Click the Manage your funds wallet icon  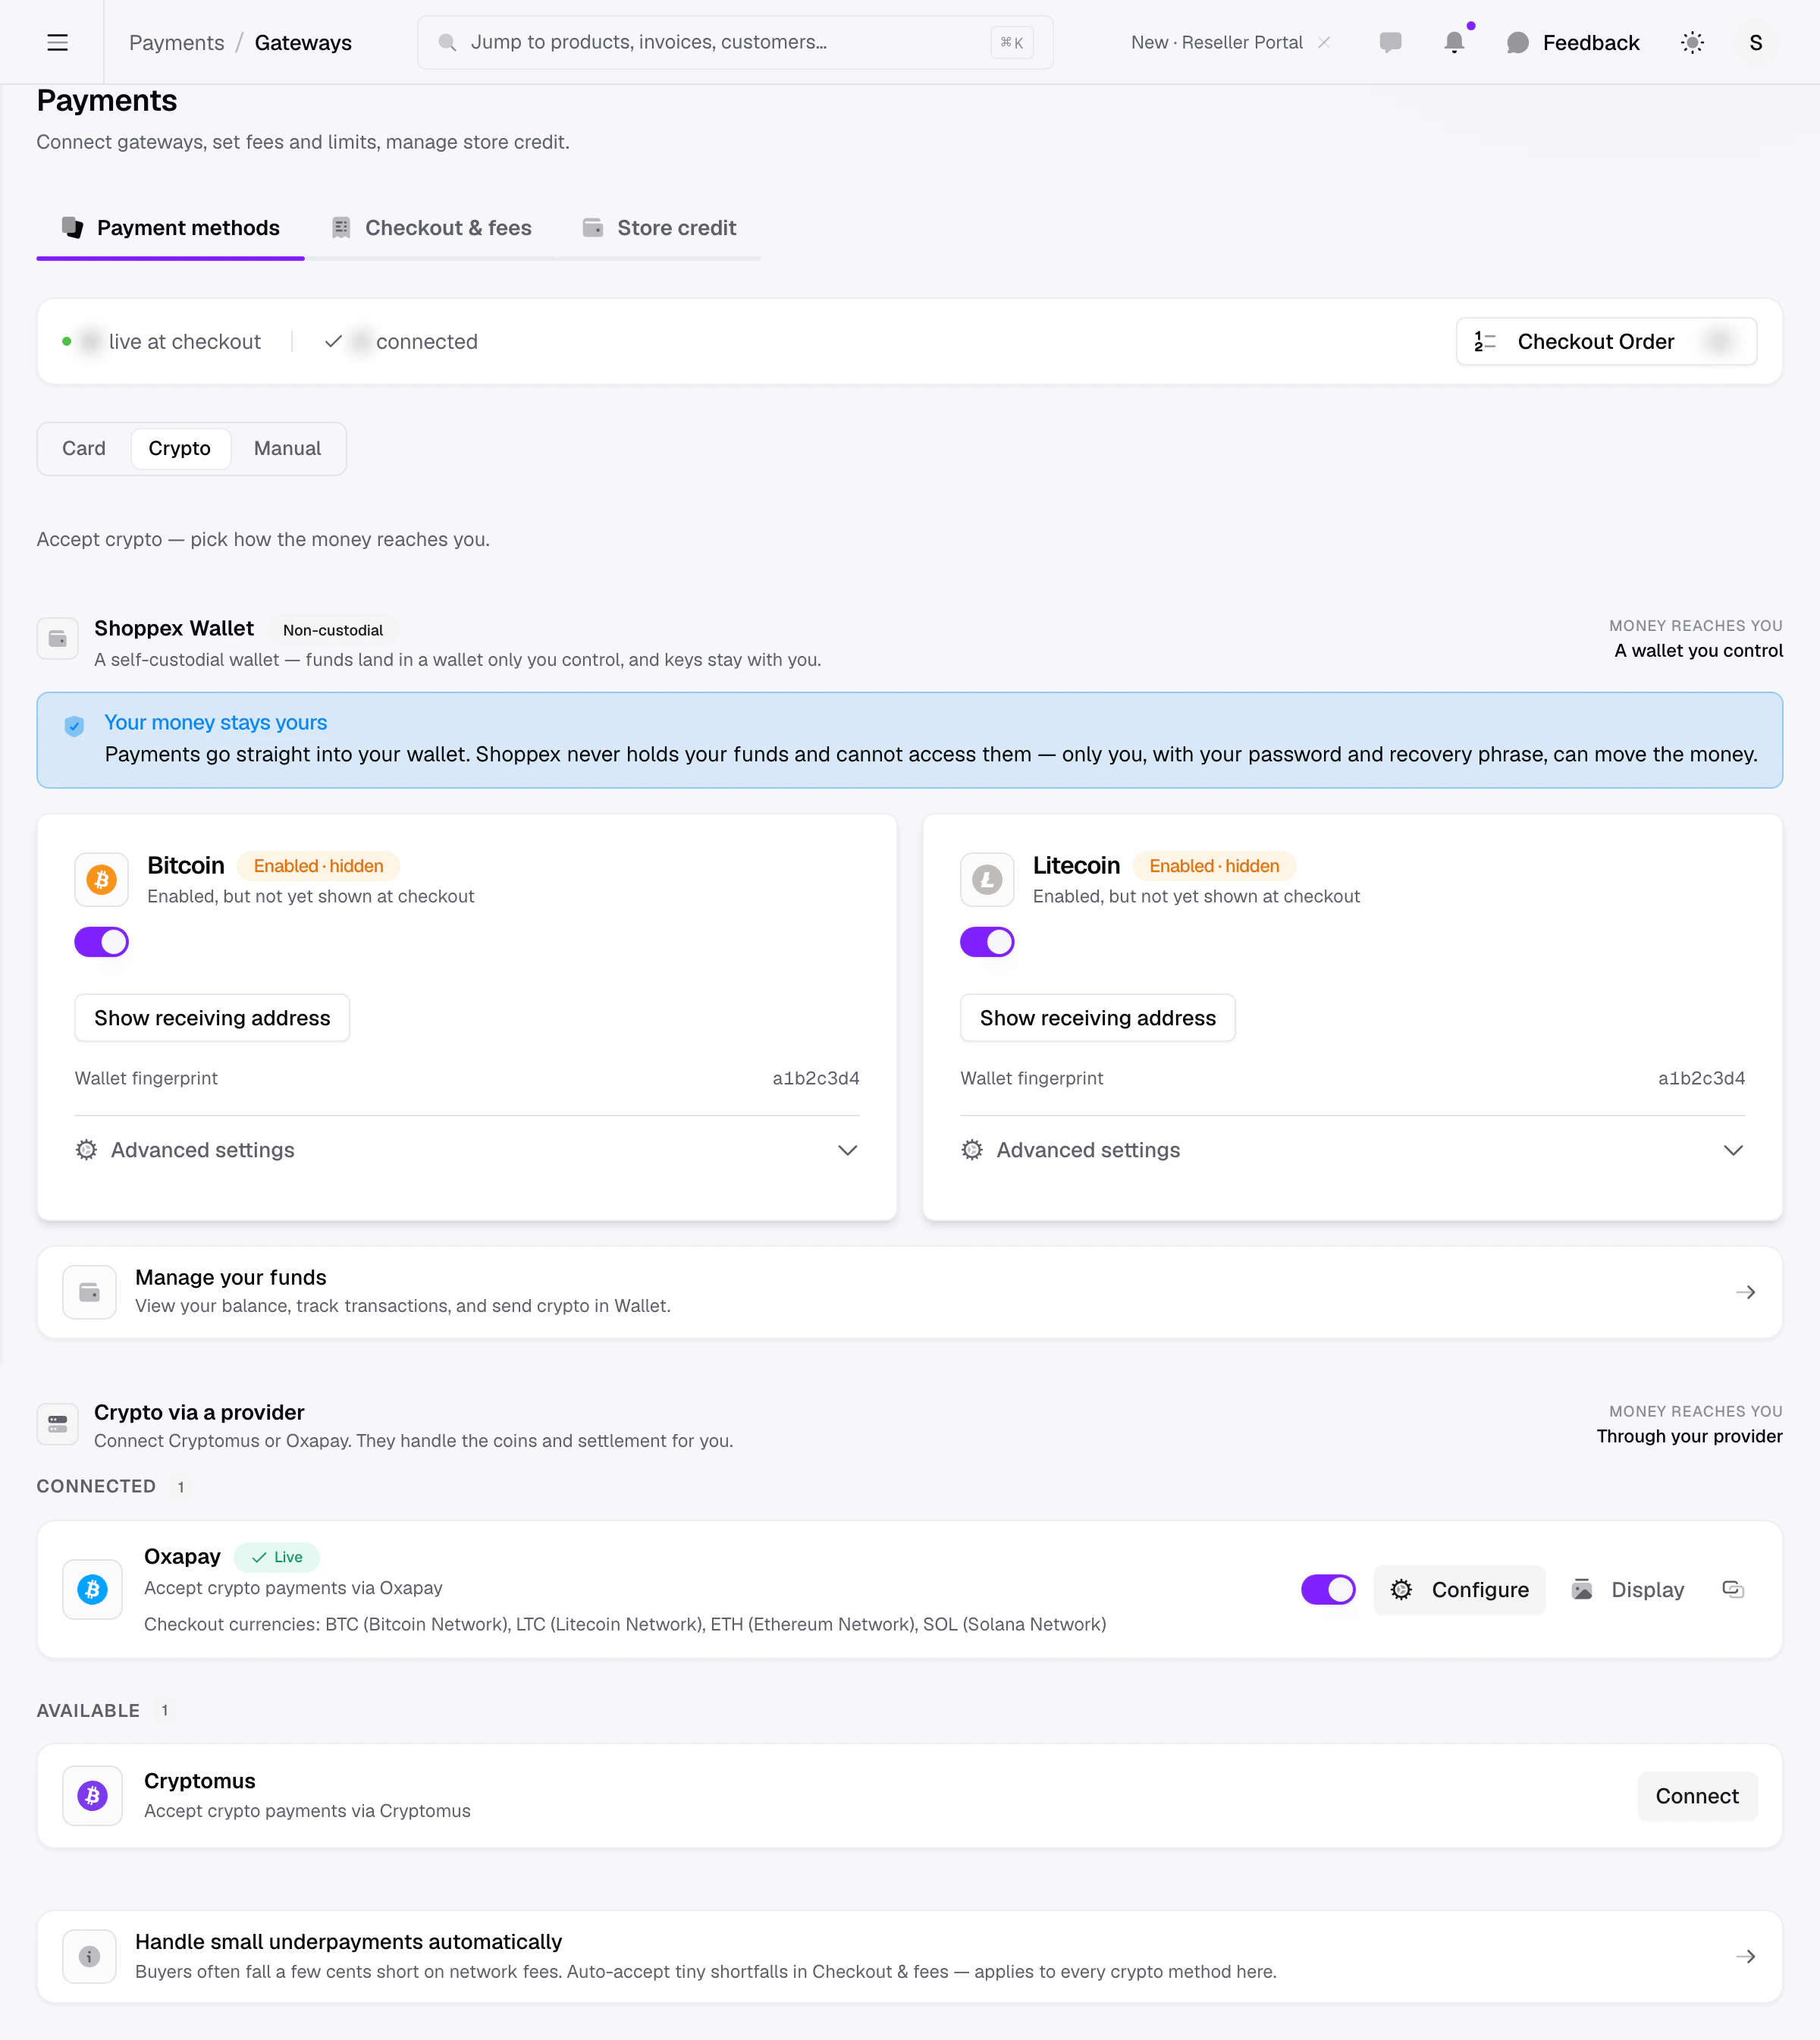click(89, 1292)
